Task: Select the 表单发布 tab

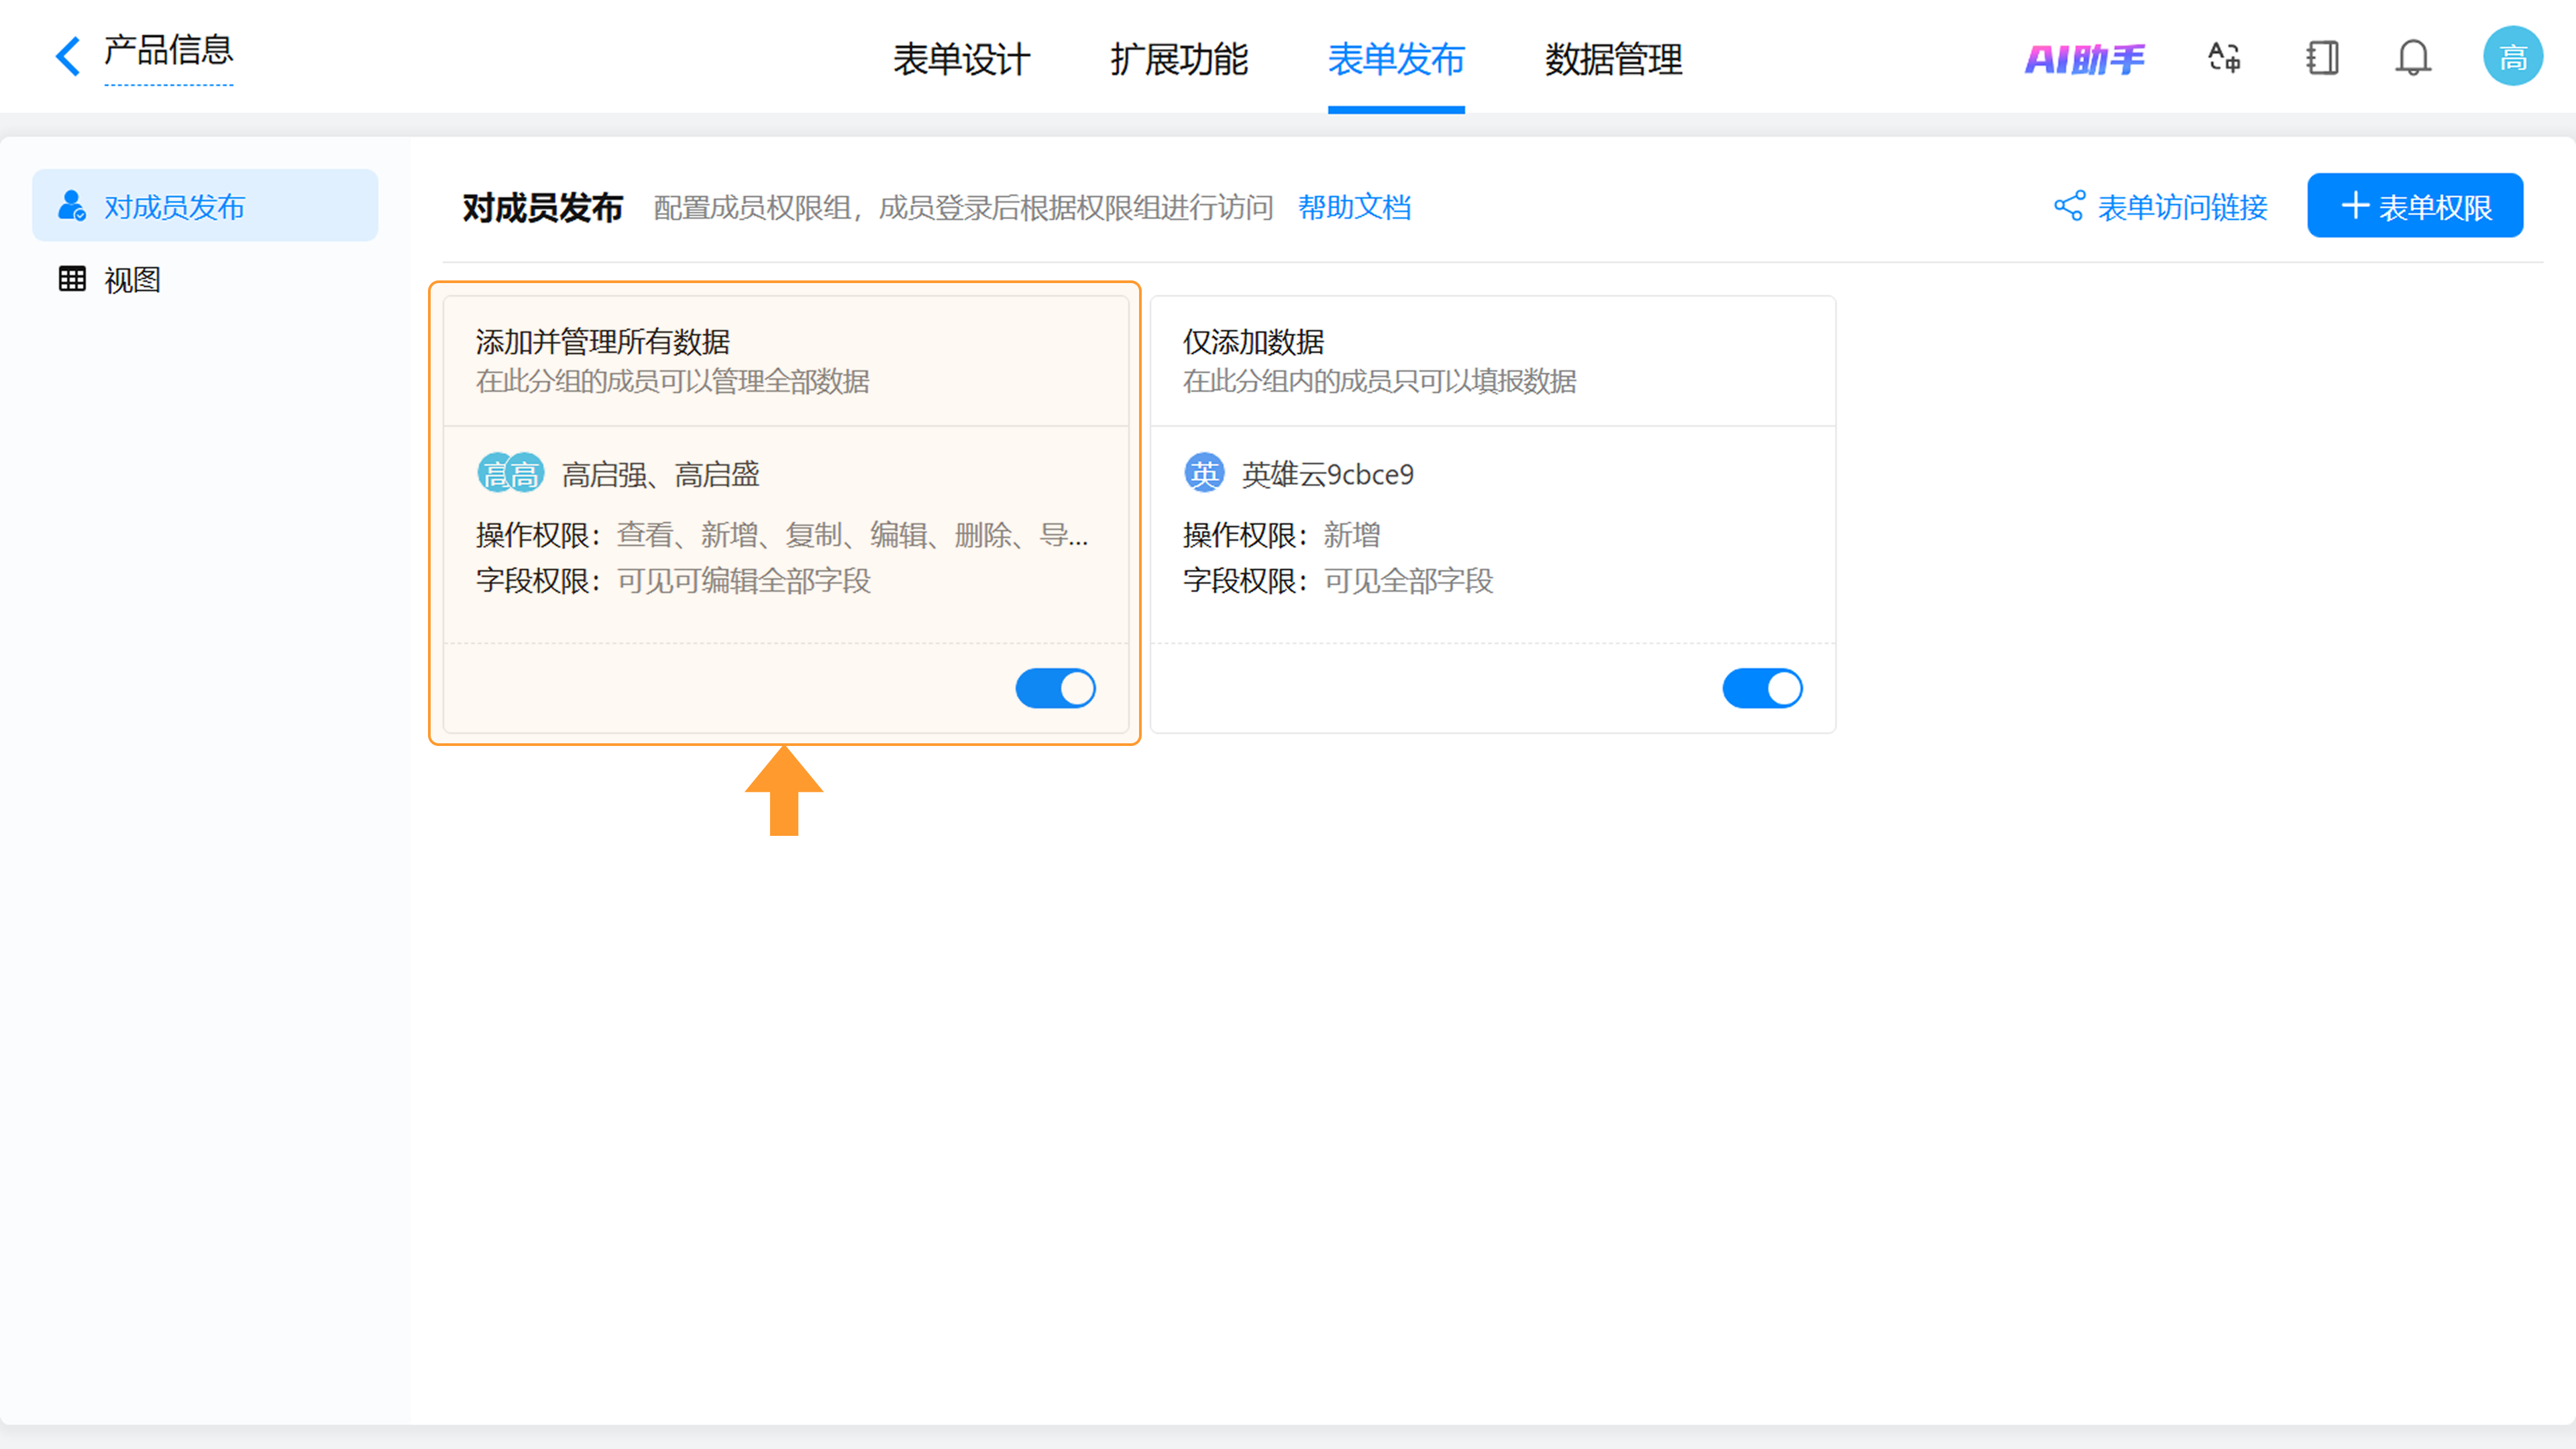Action: [1396, 59]
